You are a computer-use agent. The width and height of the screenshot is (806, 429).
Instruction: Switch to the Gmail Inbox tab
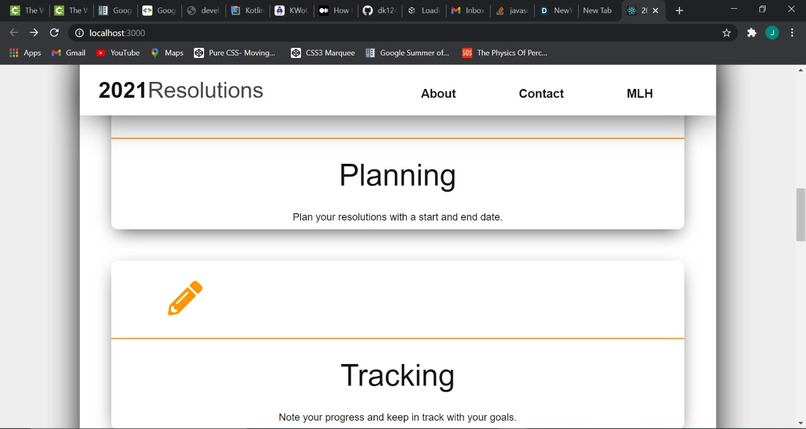click(x=468, y=10)
